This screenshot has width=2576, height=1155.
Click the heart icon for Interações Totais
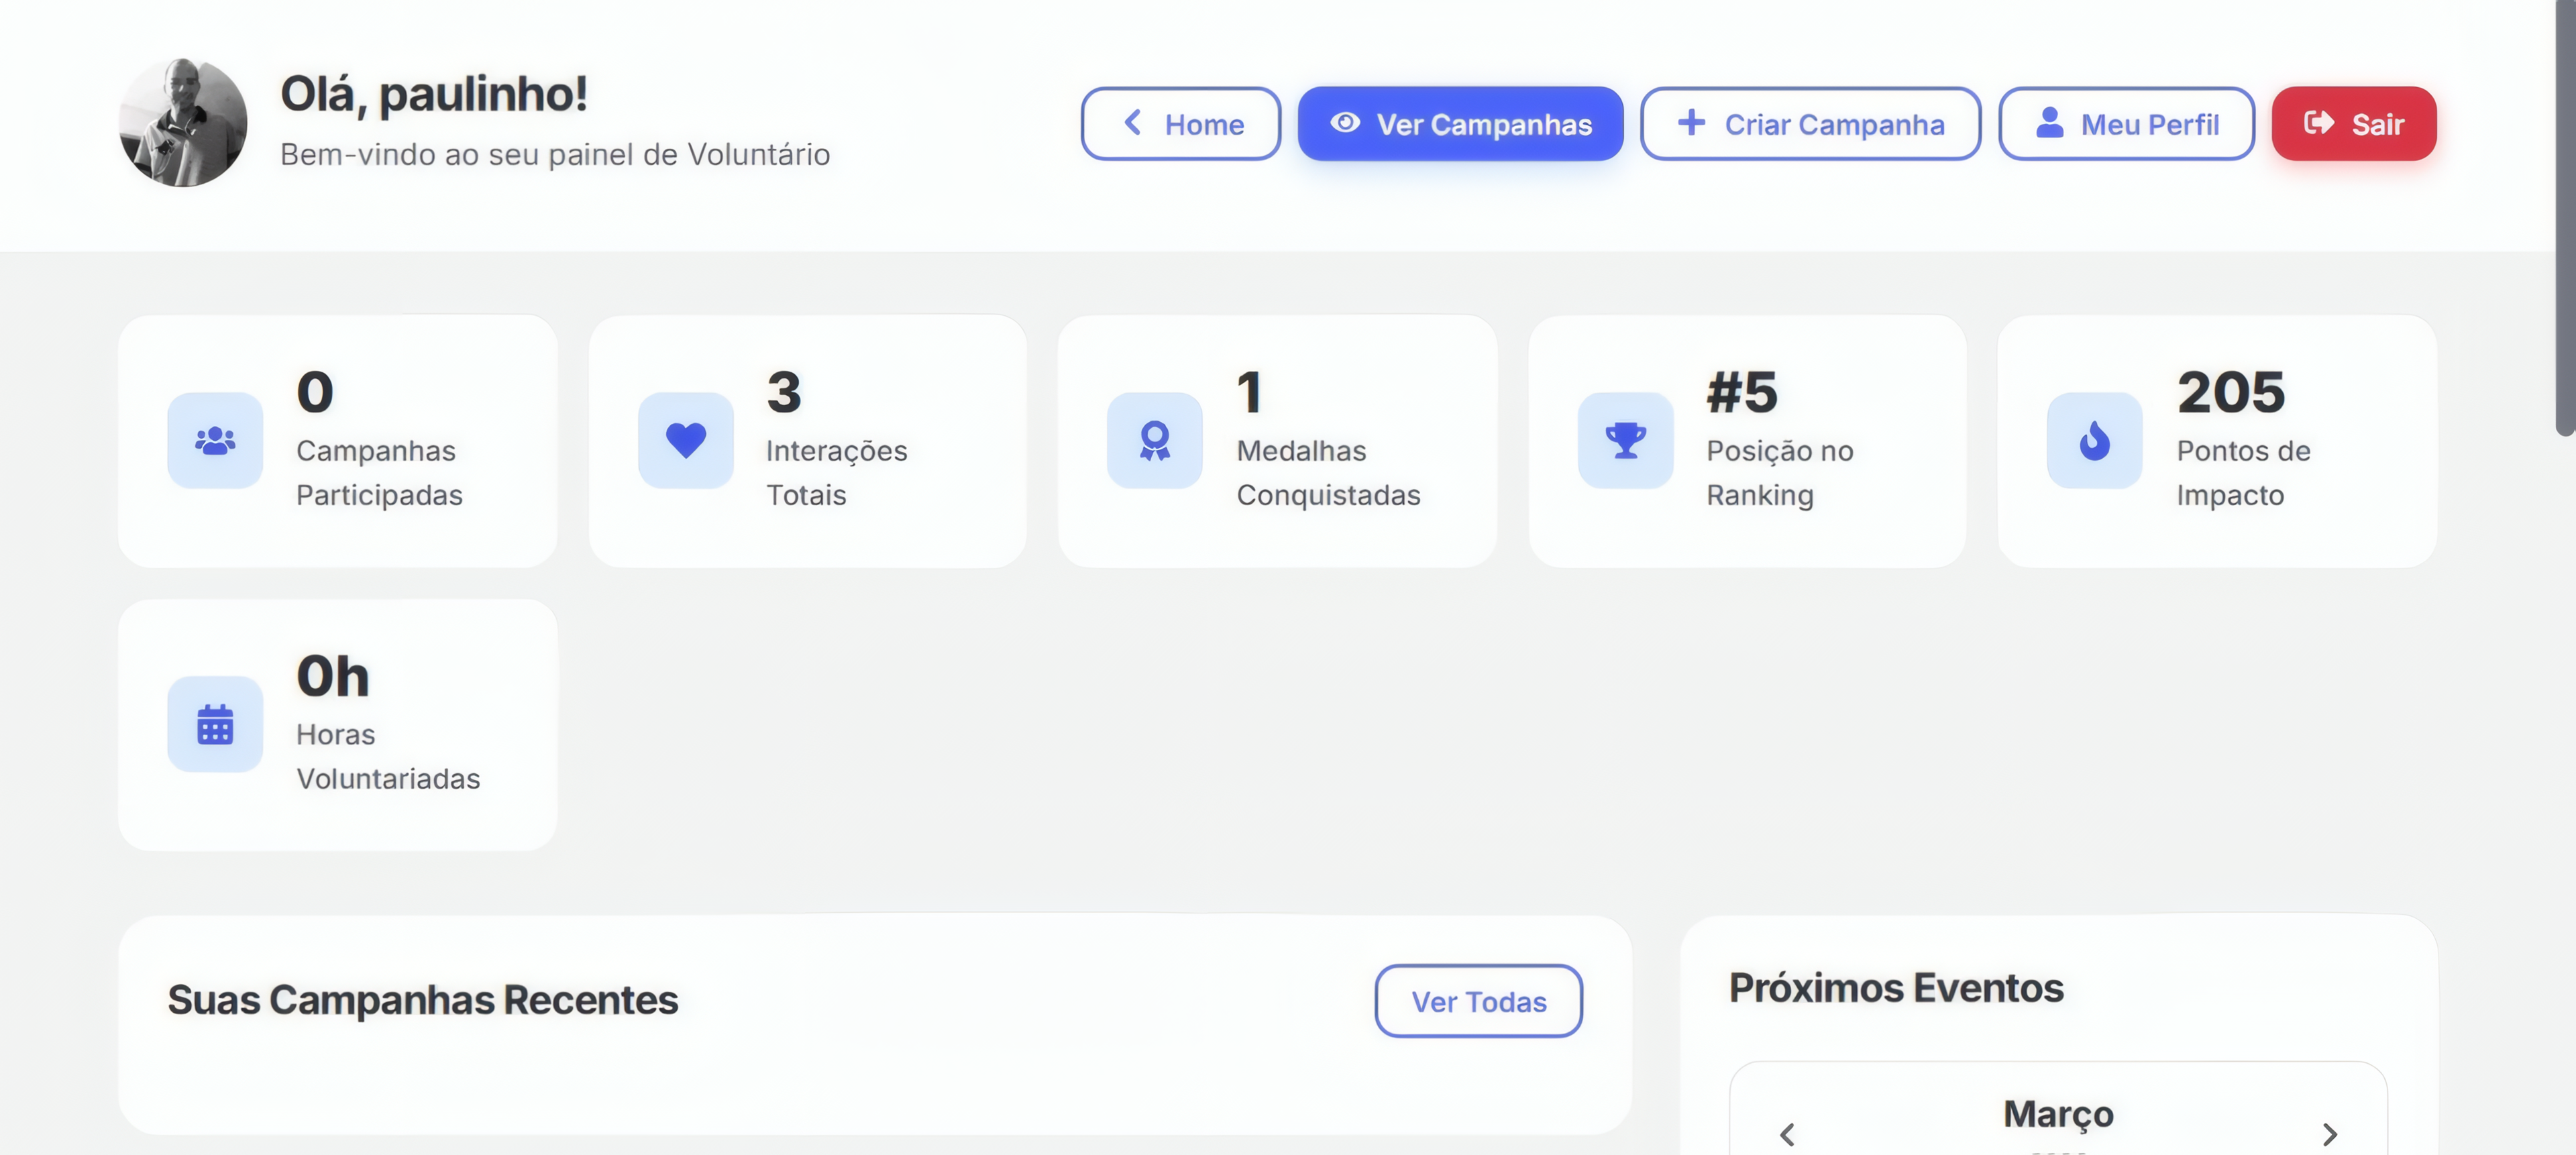tap(686, 440)
